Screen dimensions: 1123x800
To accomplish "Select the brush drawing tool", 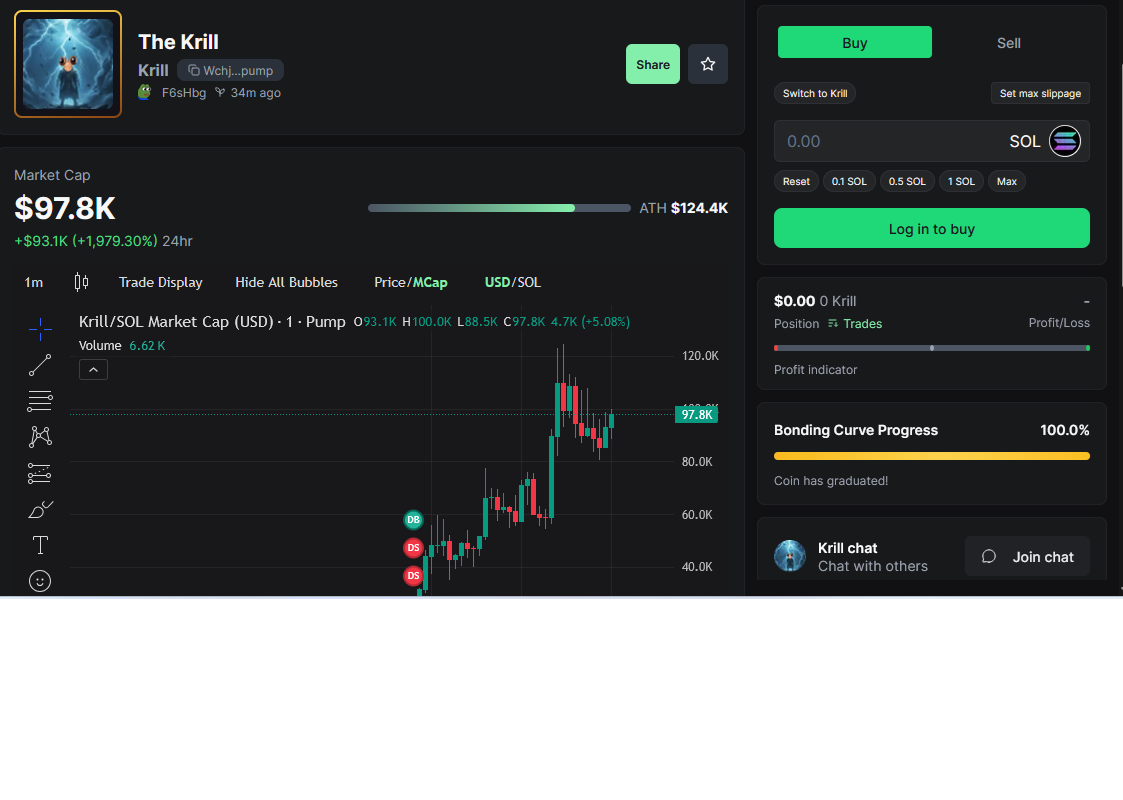I will 40,510.
